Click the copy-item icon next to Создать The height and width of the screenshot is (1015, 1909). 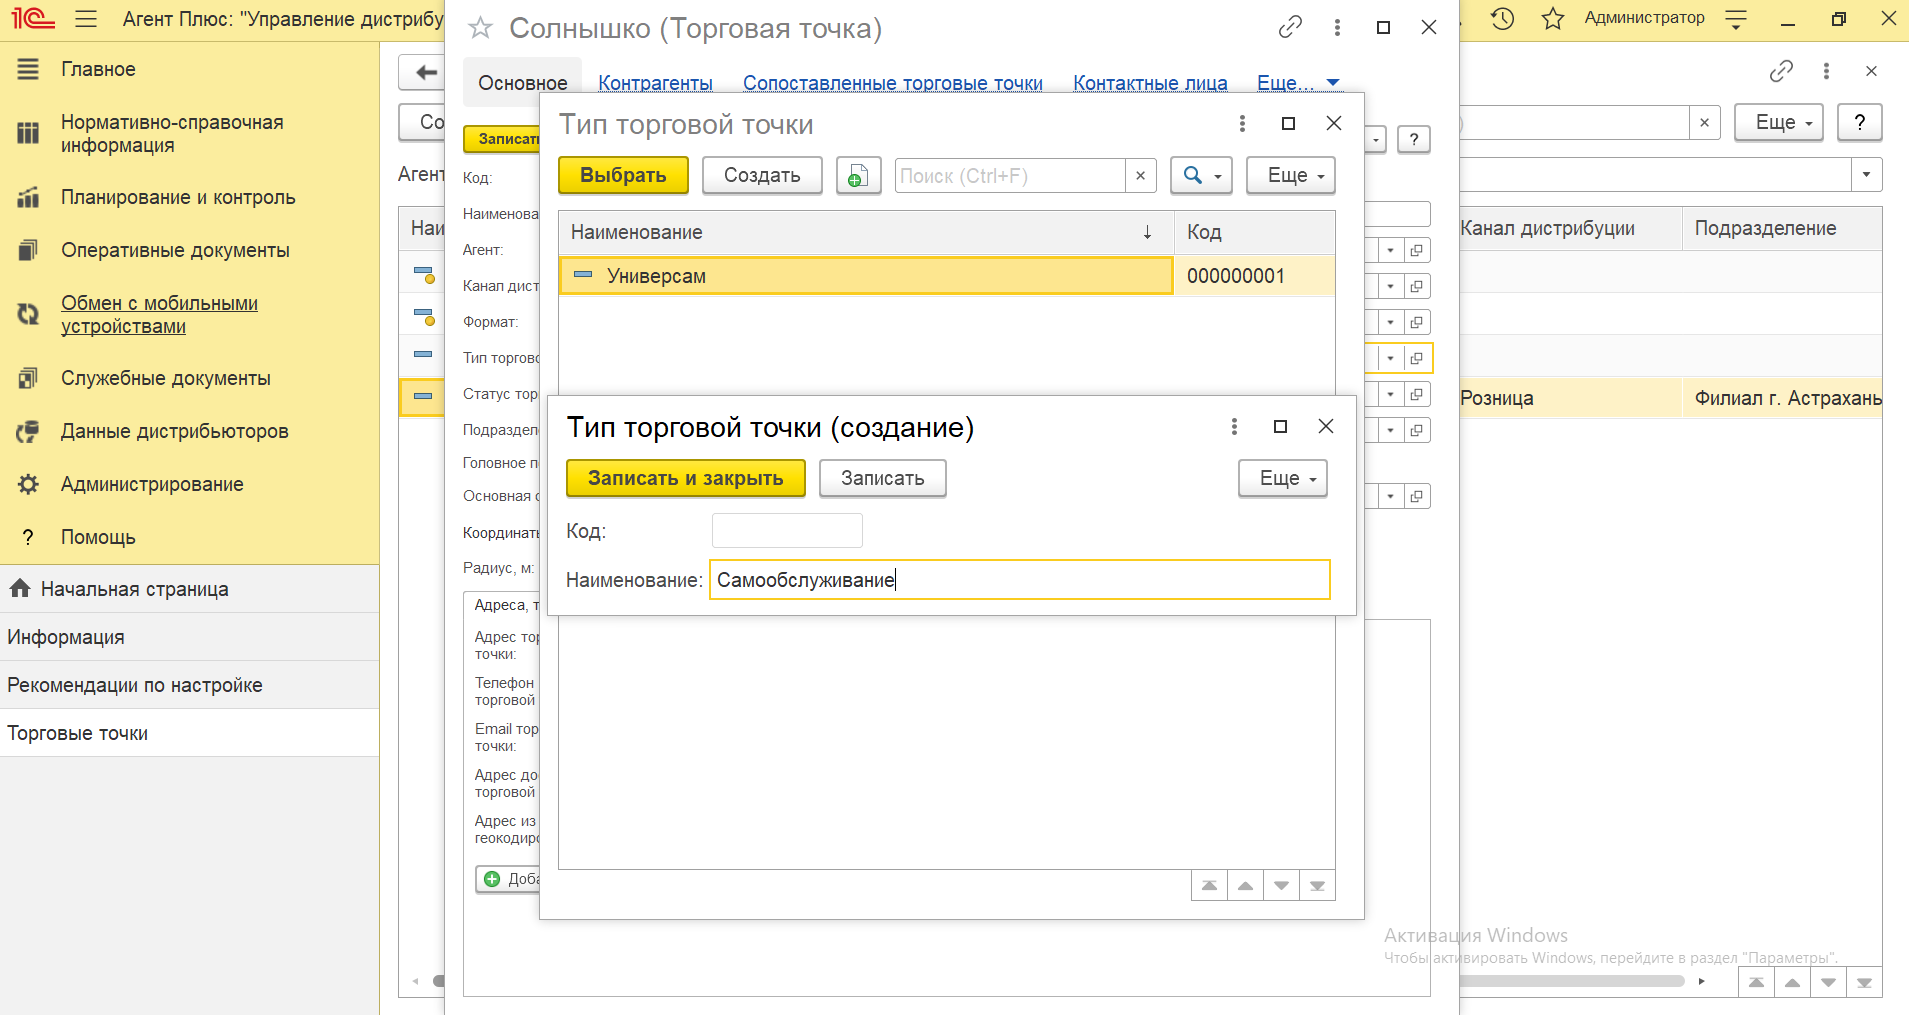point(858,176)
